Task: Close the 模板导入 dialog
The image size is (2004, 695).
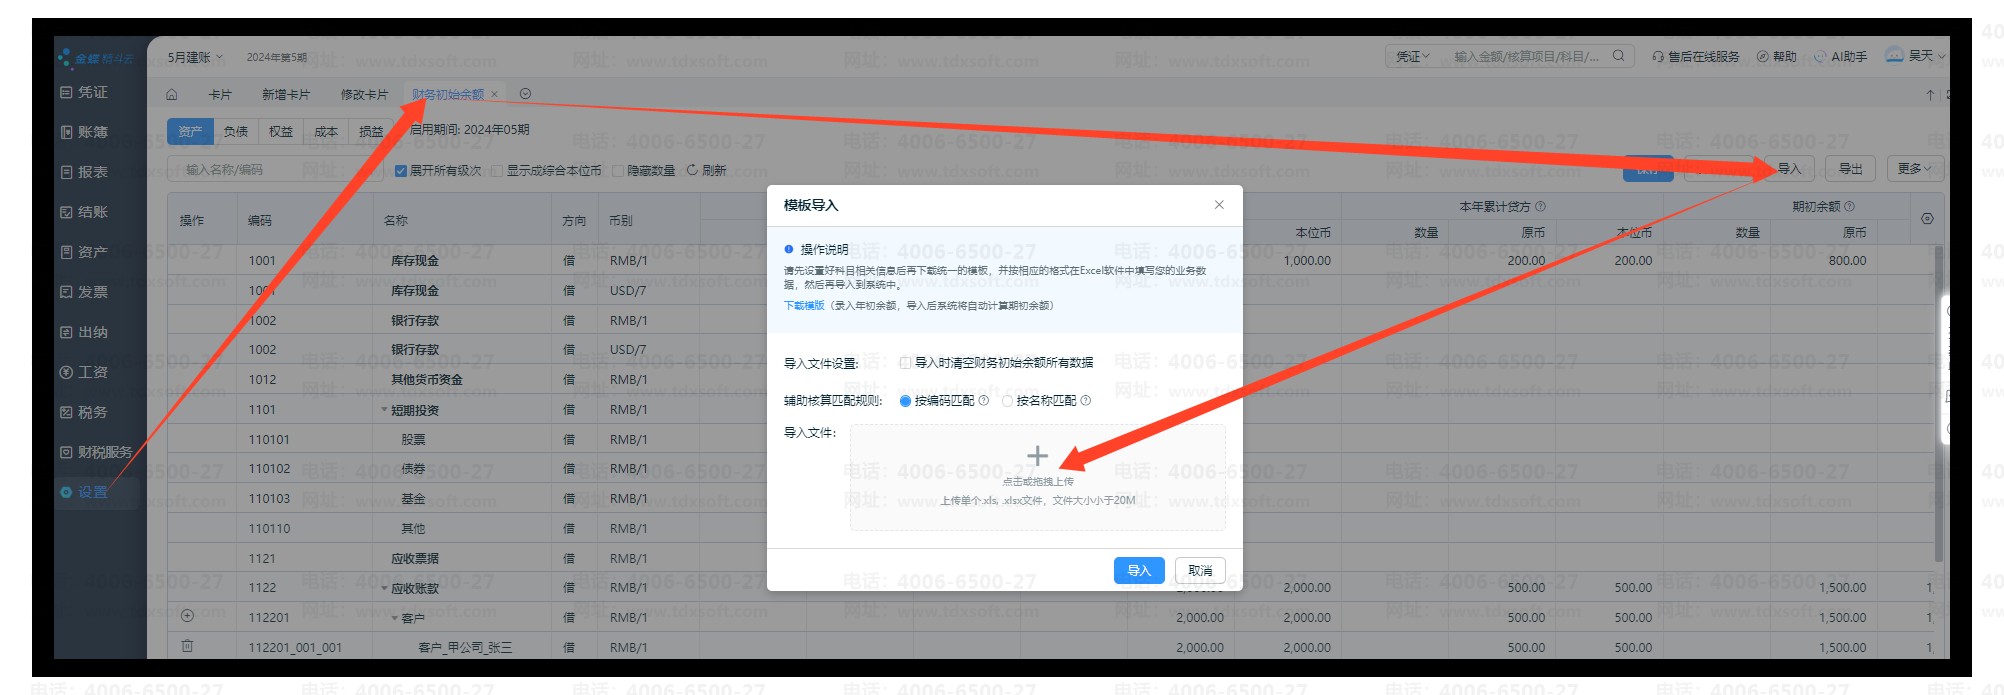Action: tap(1219, 205)
